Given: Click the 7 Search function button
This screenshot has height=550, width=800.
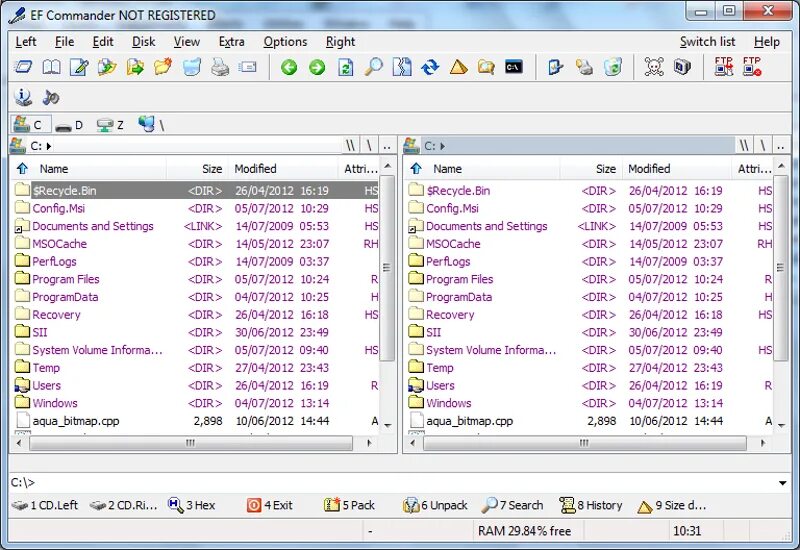Looking at the screenshot, I should click(512, 505).
